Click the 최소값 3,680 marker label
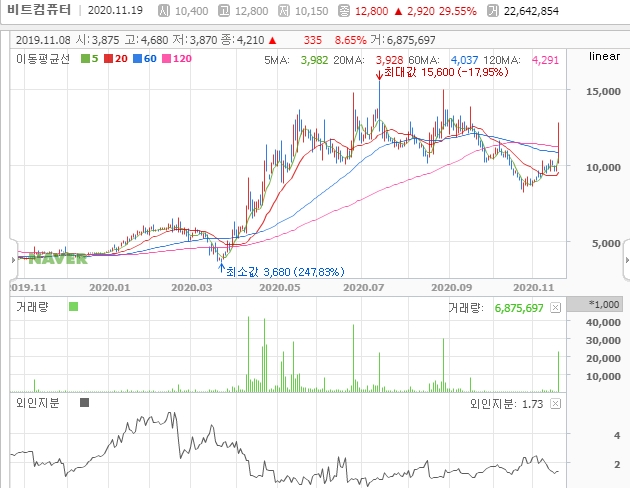Screen dimensions: 630x488 tap(285, 272)
